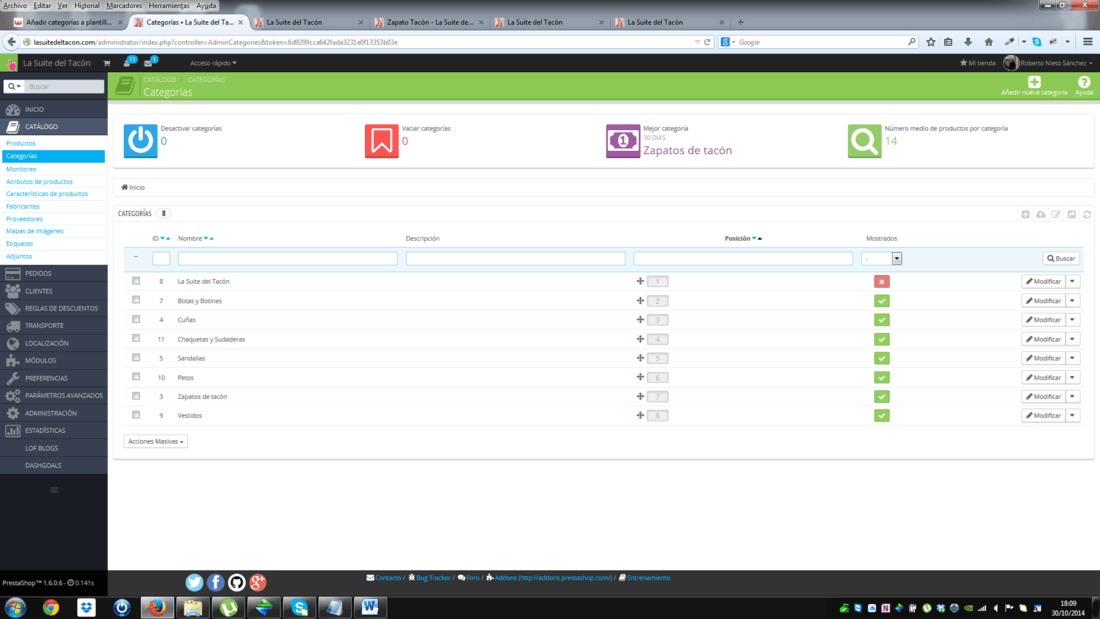
Task: Open Google Plus icon in footer
Action: coord(257,582)
